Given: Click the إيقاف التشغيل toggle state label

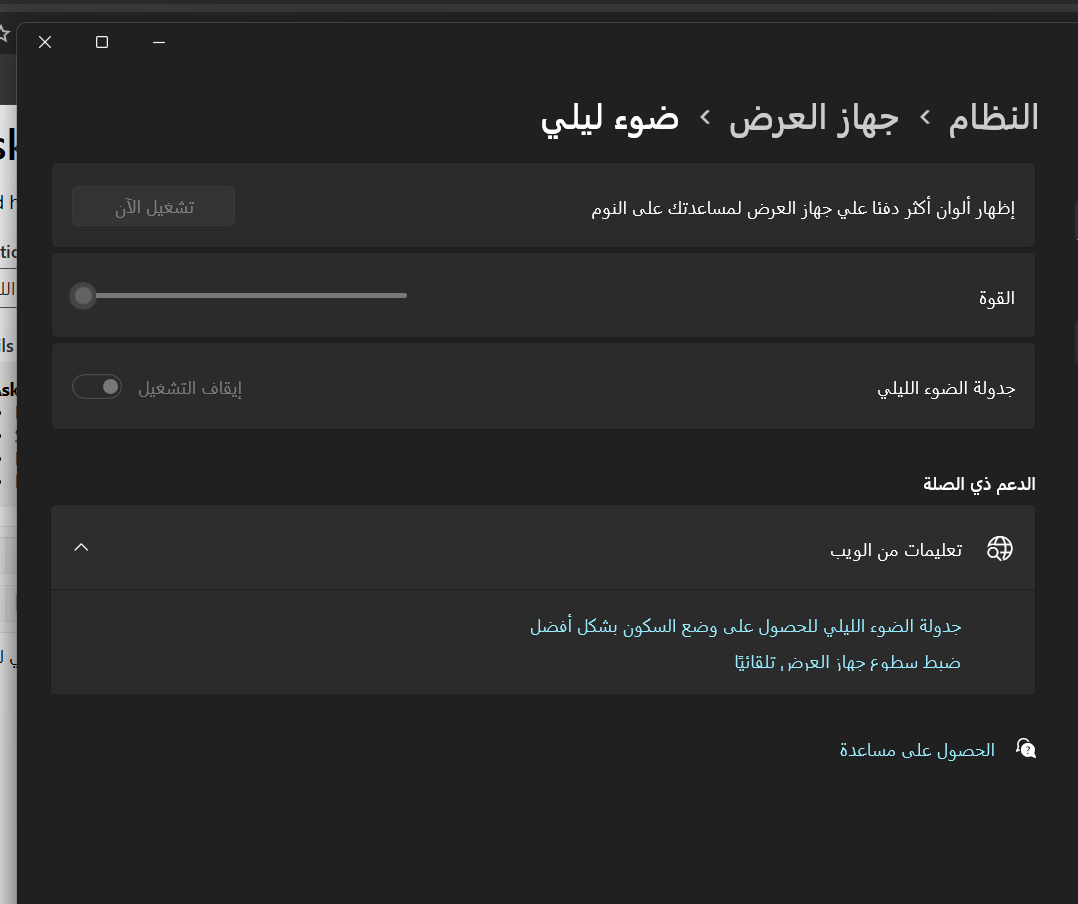Looking at the screenshot, I should tap(190, 388).
